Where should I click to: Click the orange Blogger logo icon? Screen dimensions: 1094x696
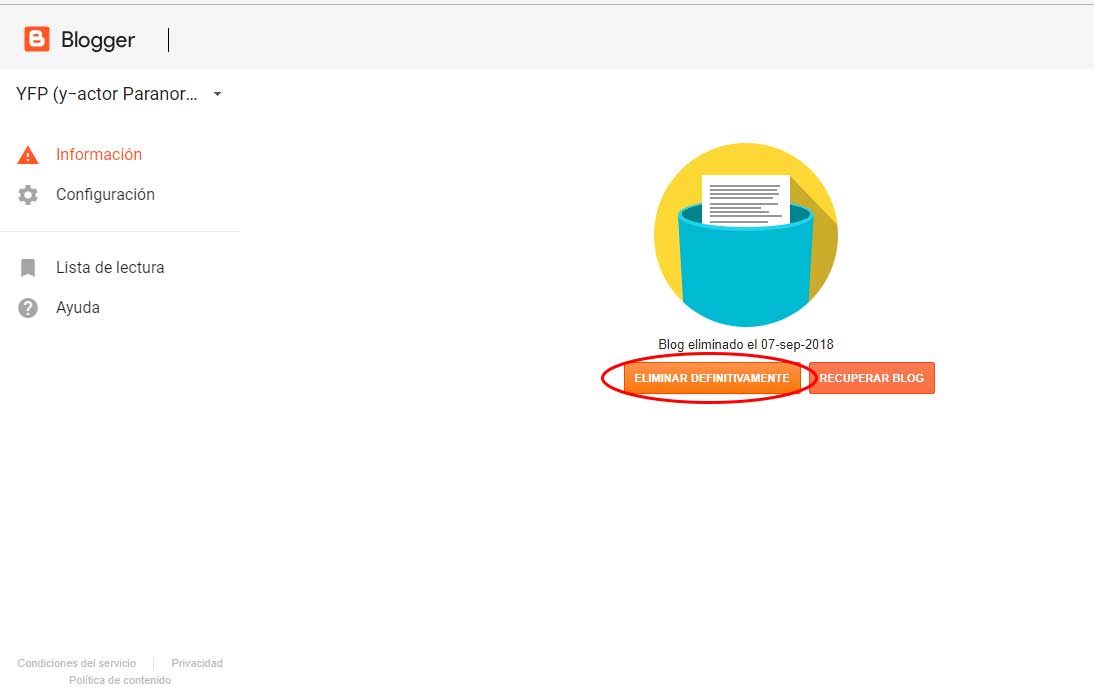(37, 40)
